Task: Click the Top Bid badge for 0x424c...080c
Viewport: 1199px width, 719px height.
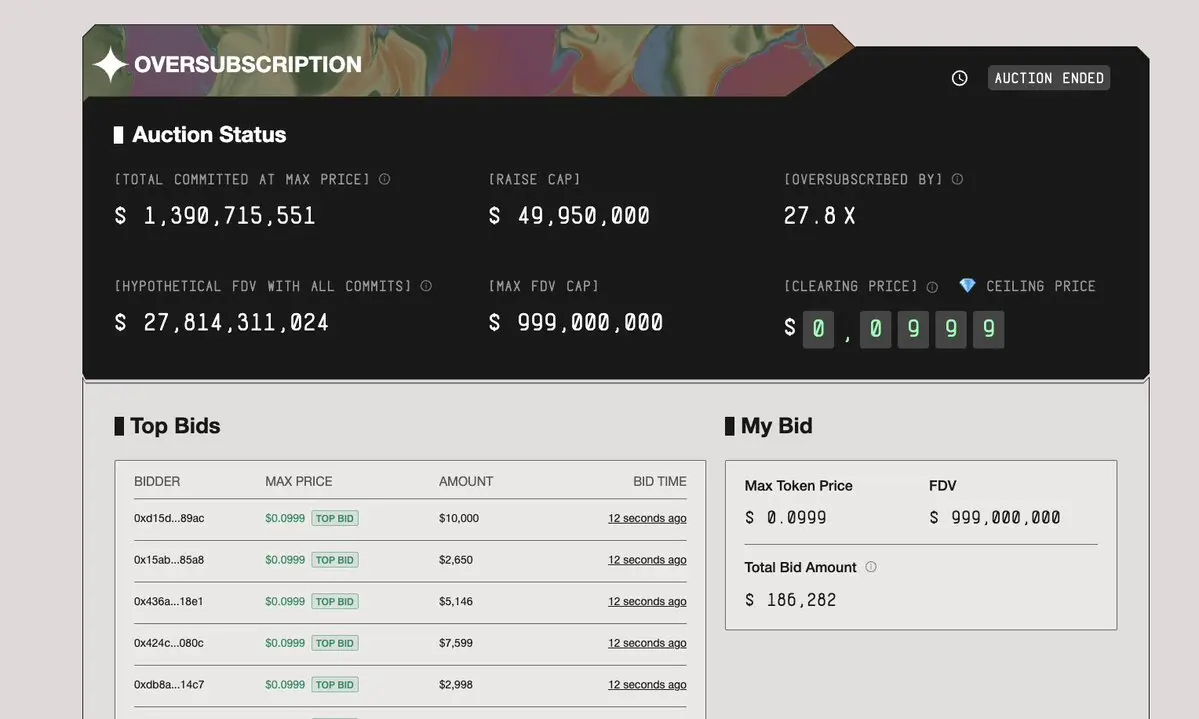Action: click(x=335, y=643)
